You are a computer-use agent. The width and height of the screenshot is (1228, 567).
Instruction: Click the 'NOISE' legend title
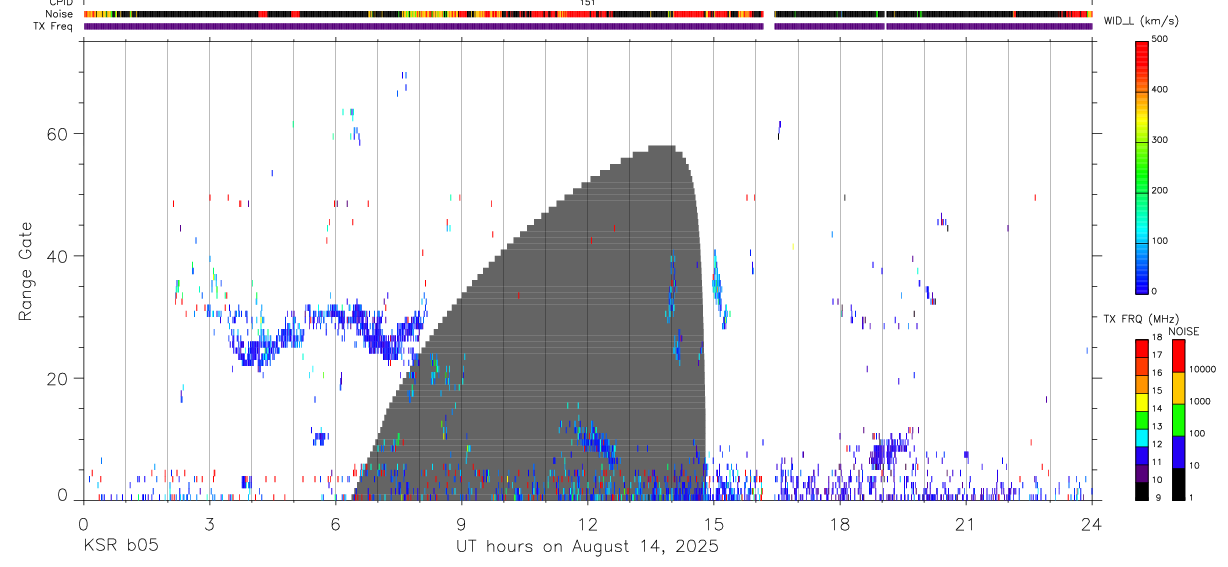(1183, 331)
